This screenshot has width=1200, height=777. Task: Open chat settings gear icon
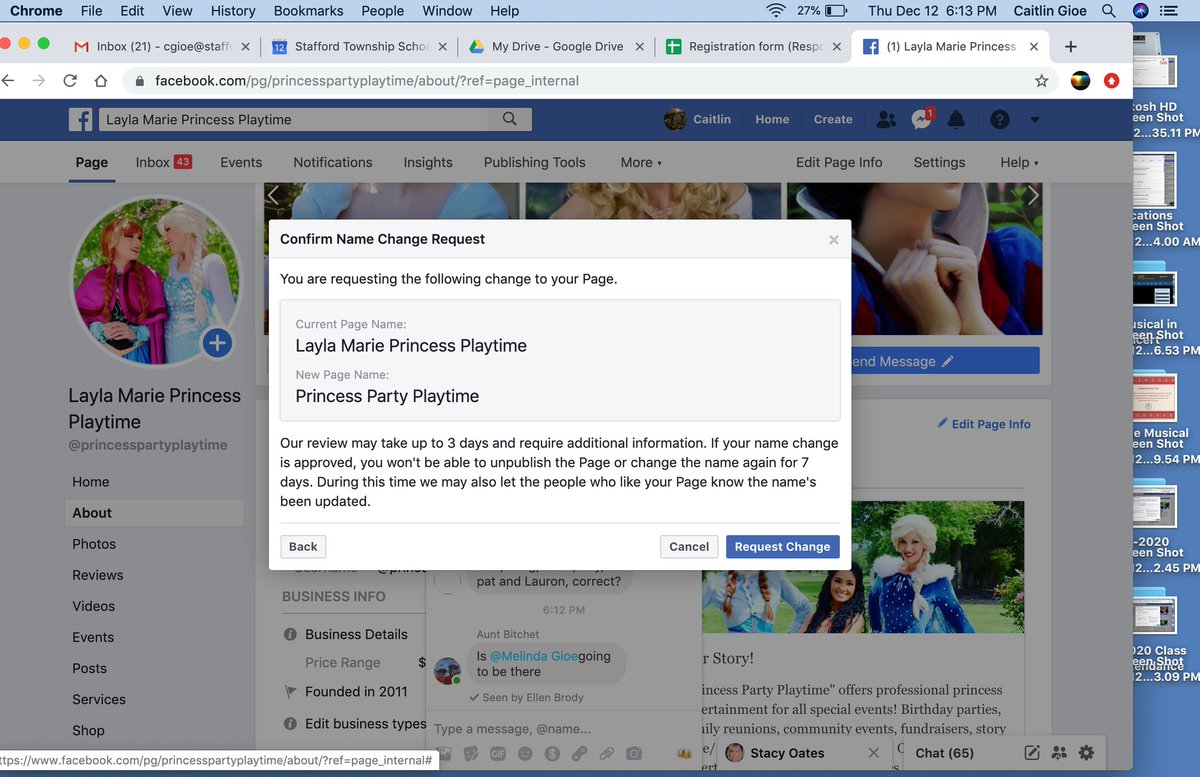click(1086, 753)
